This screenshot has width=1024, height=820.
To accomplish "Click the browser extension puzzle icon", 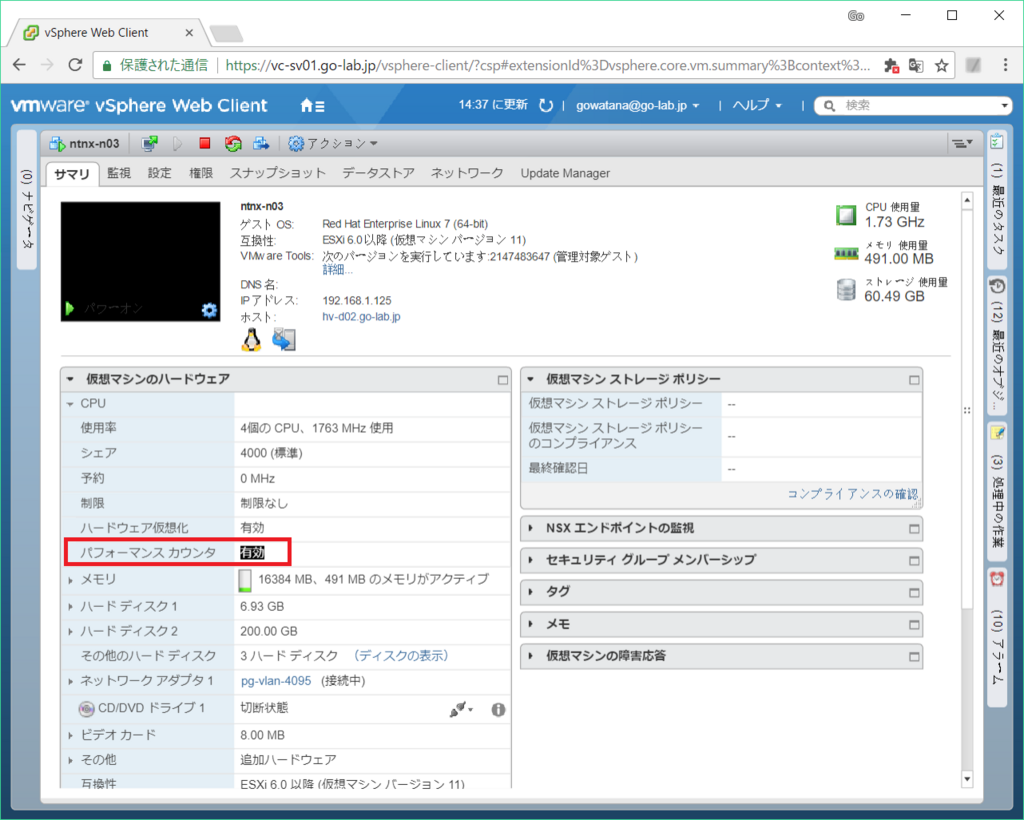I will (x=891, y=65).
